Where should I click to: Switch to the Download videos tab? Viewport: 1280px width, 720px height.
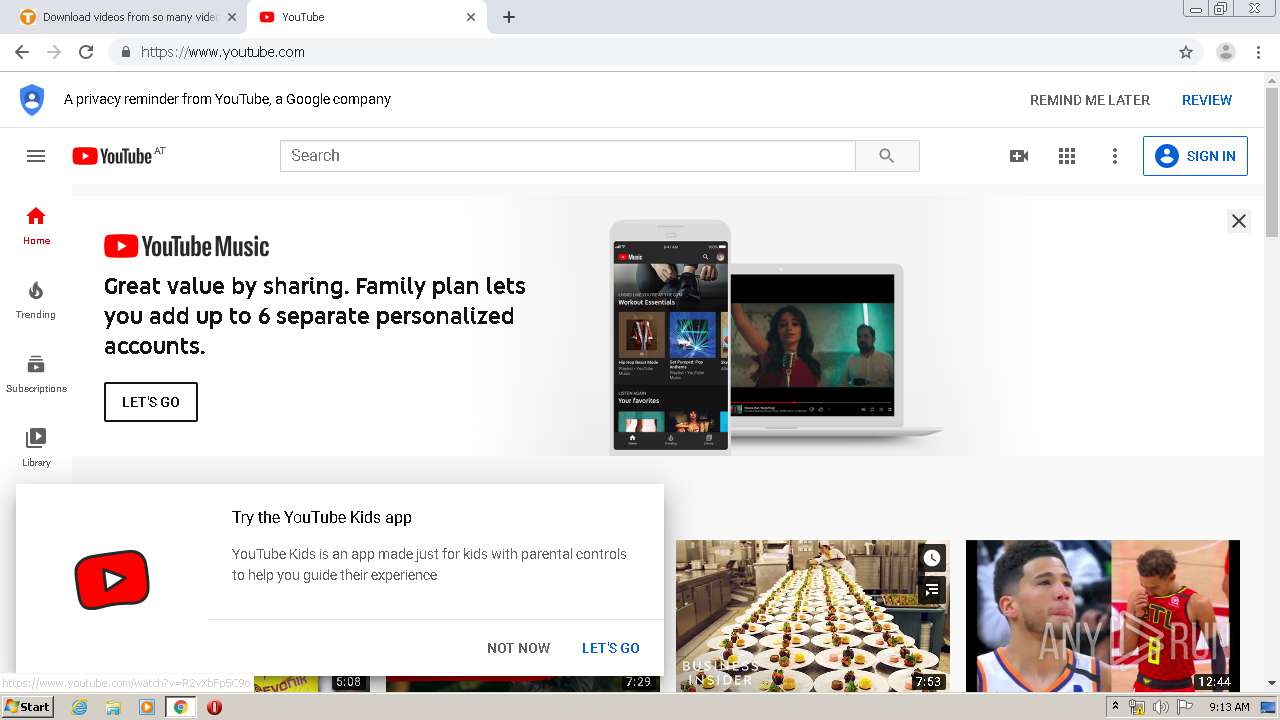[128, 17]
